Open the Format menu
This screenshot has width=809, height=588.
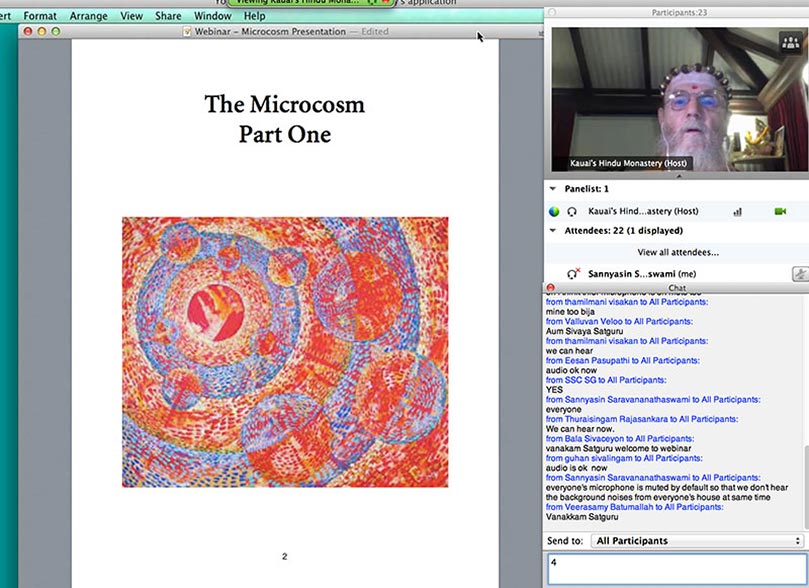pyautogui.click(x=40, y=16)
